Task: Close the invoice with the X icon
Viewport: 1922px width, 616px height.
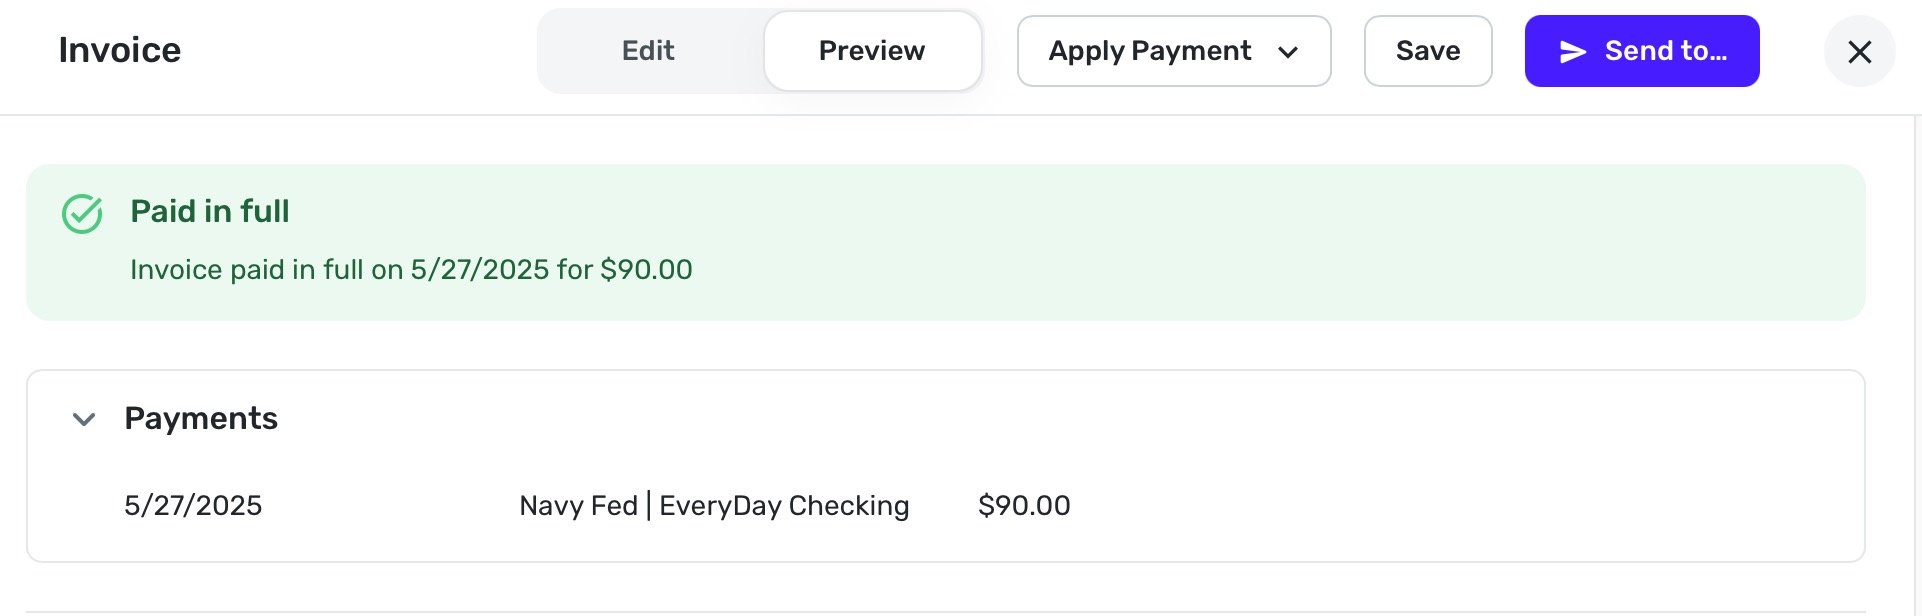Action: pyautogui.click(x=1859, y=52)
